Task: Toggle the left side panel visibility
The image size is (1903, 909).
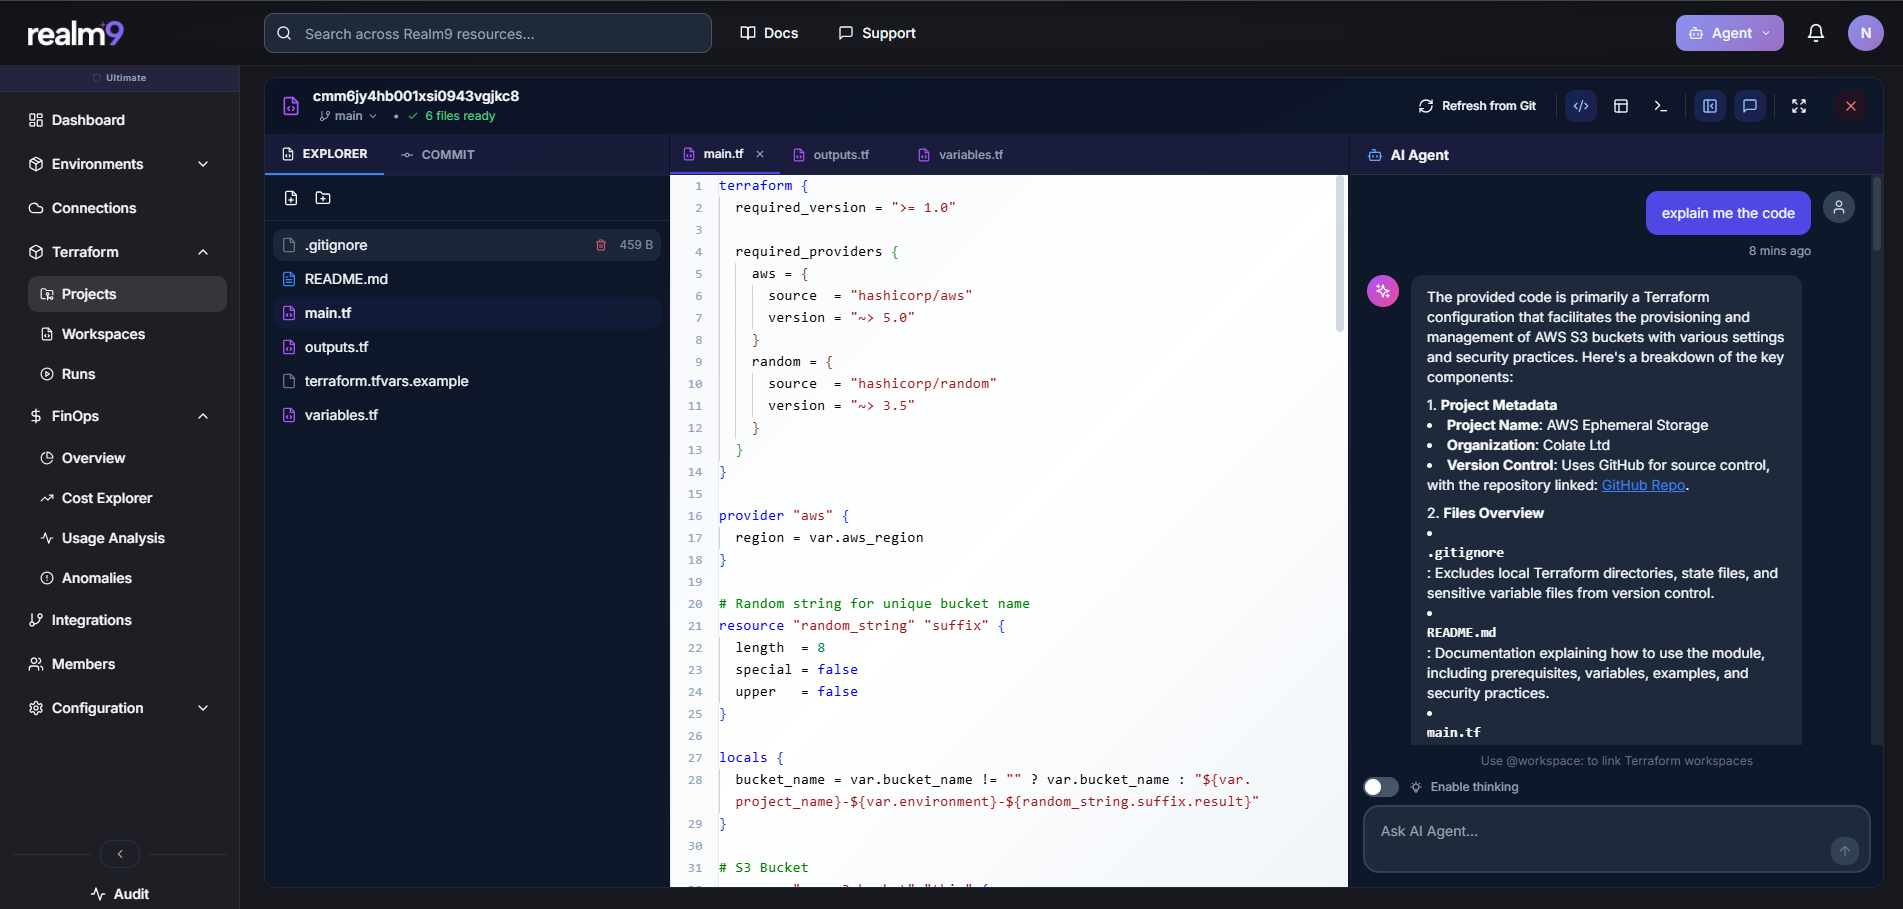Action: [1709, 105]
